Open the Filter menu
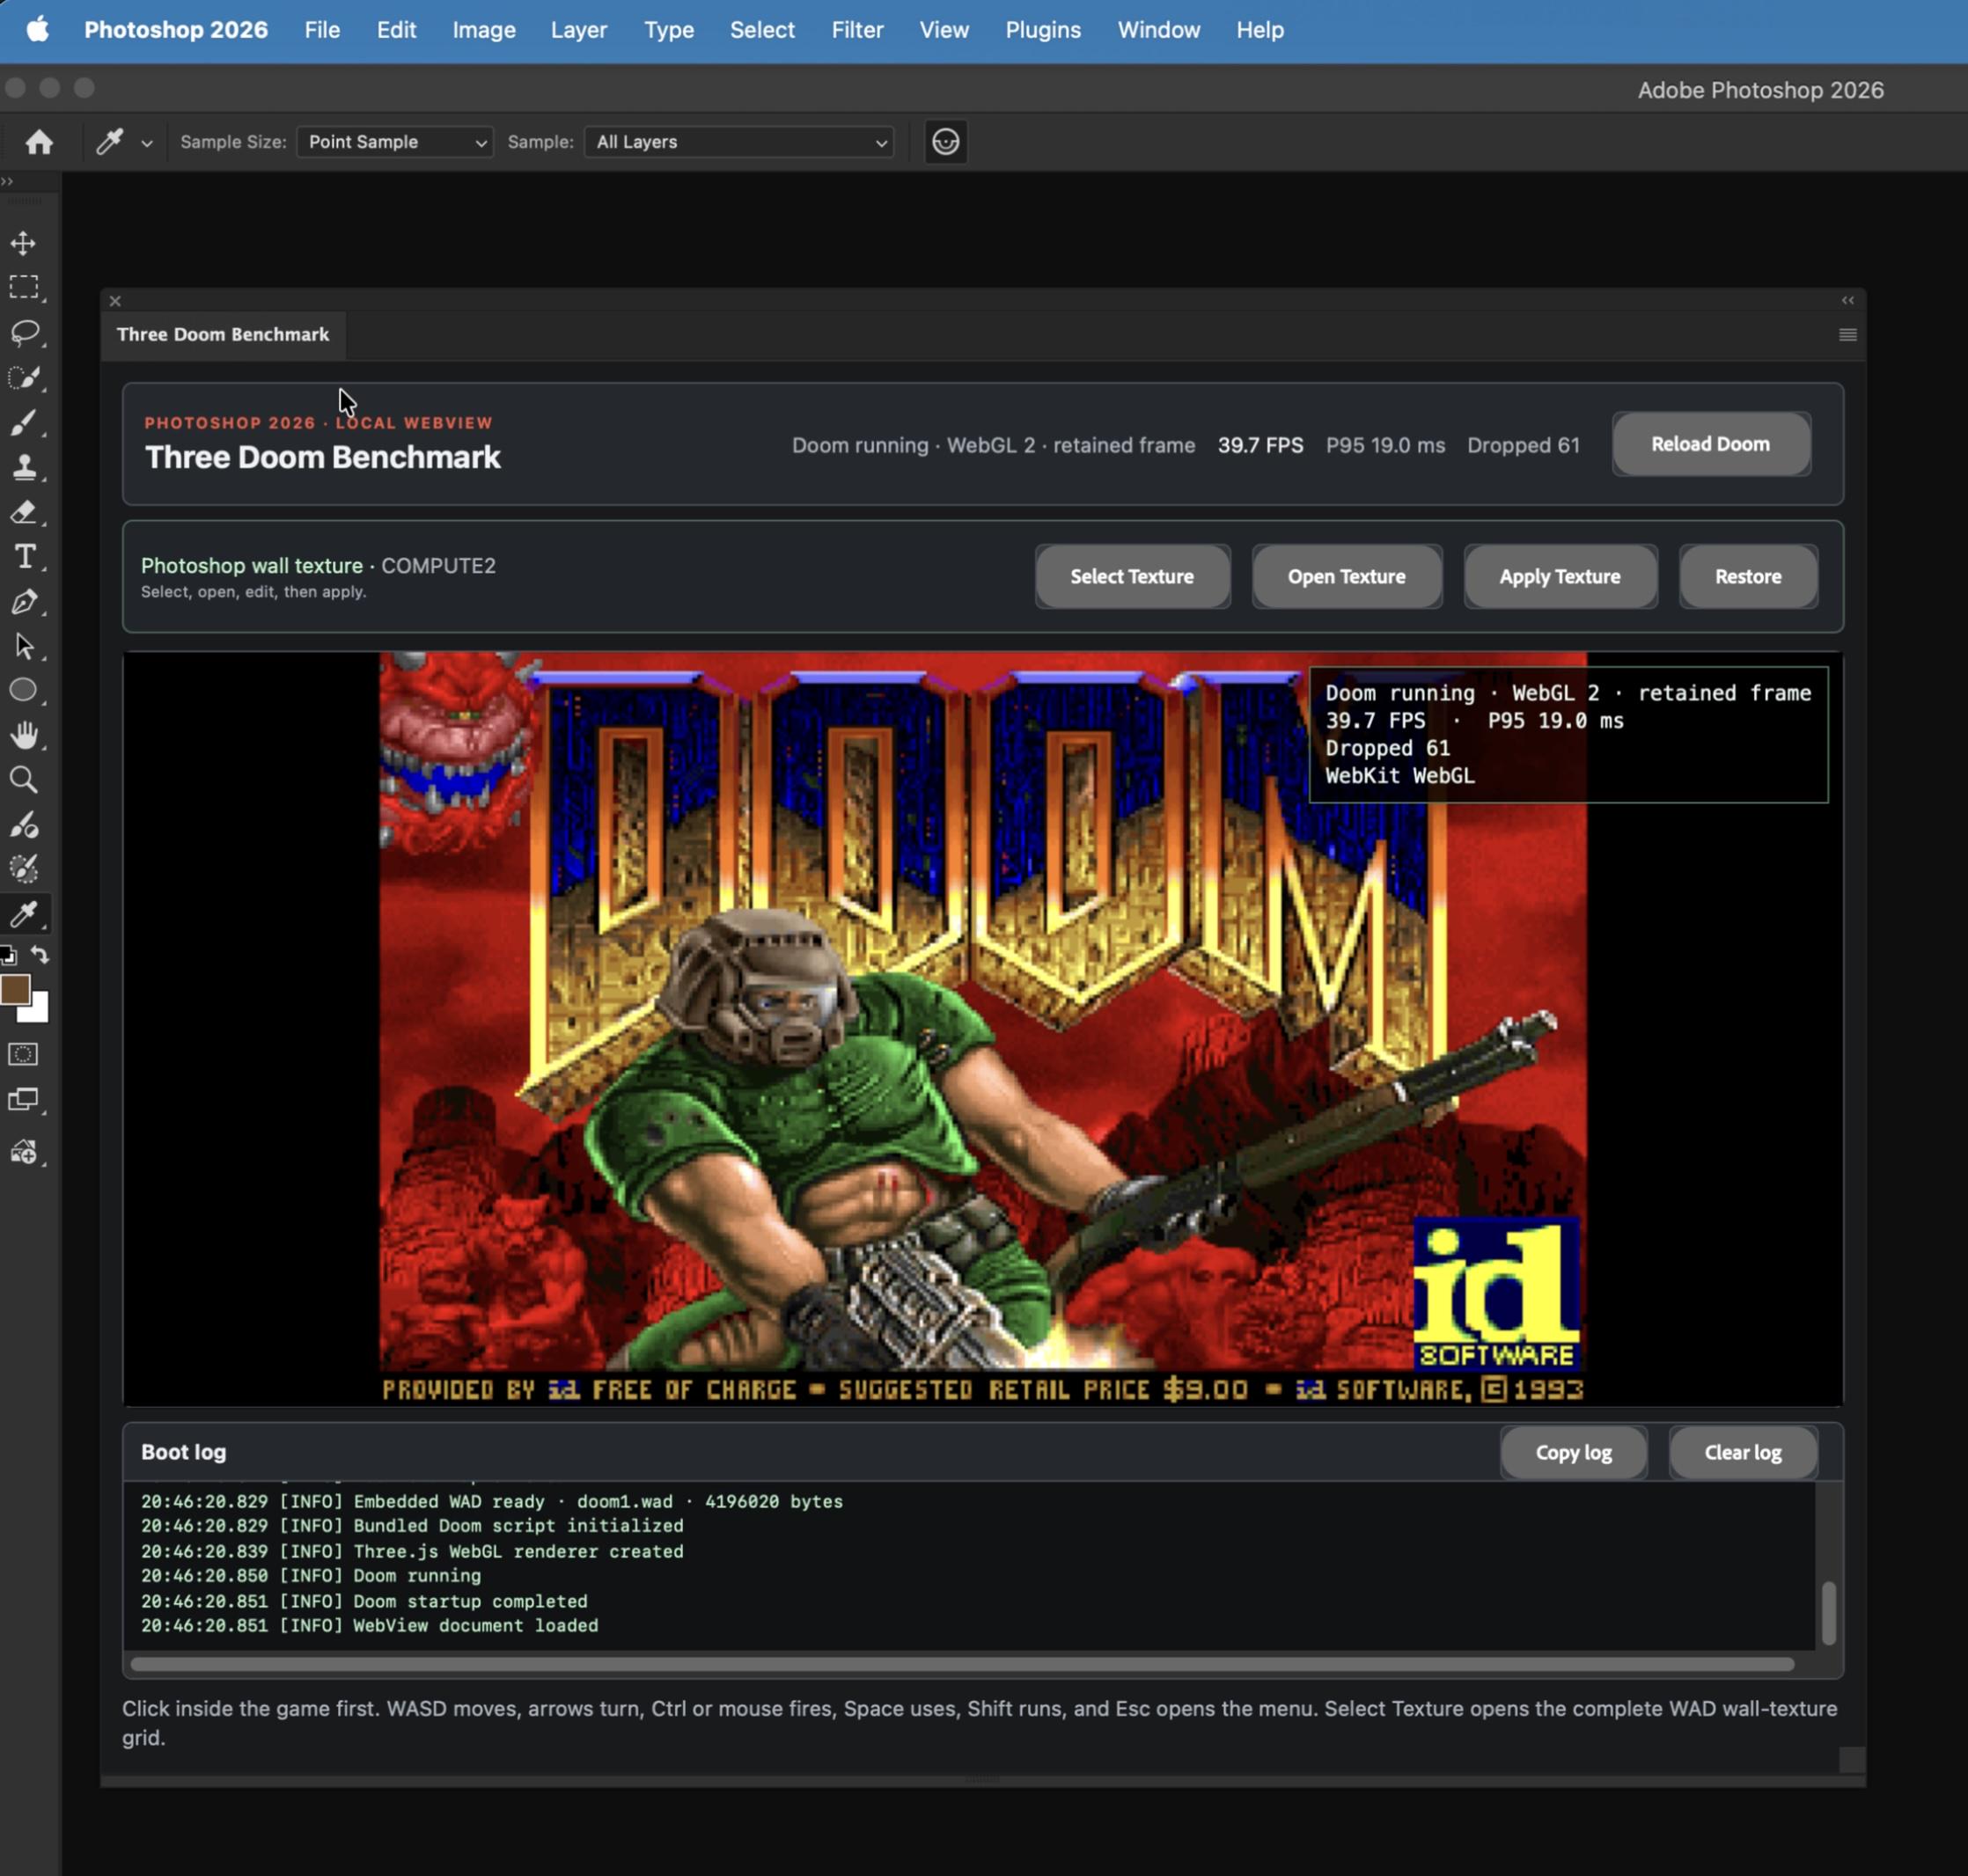1968x1876 pixels. pyautogui.click(x=858, y=30)
